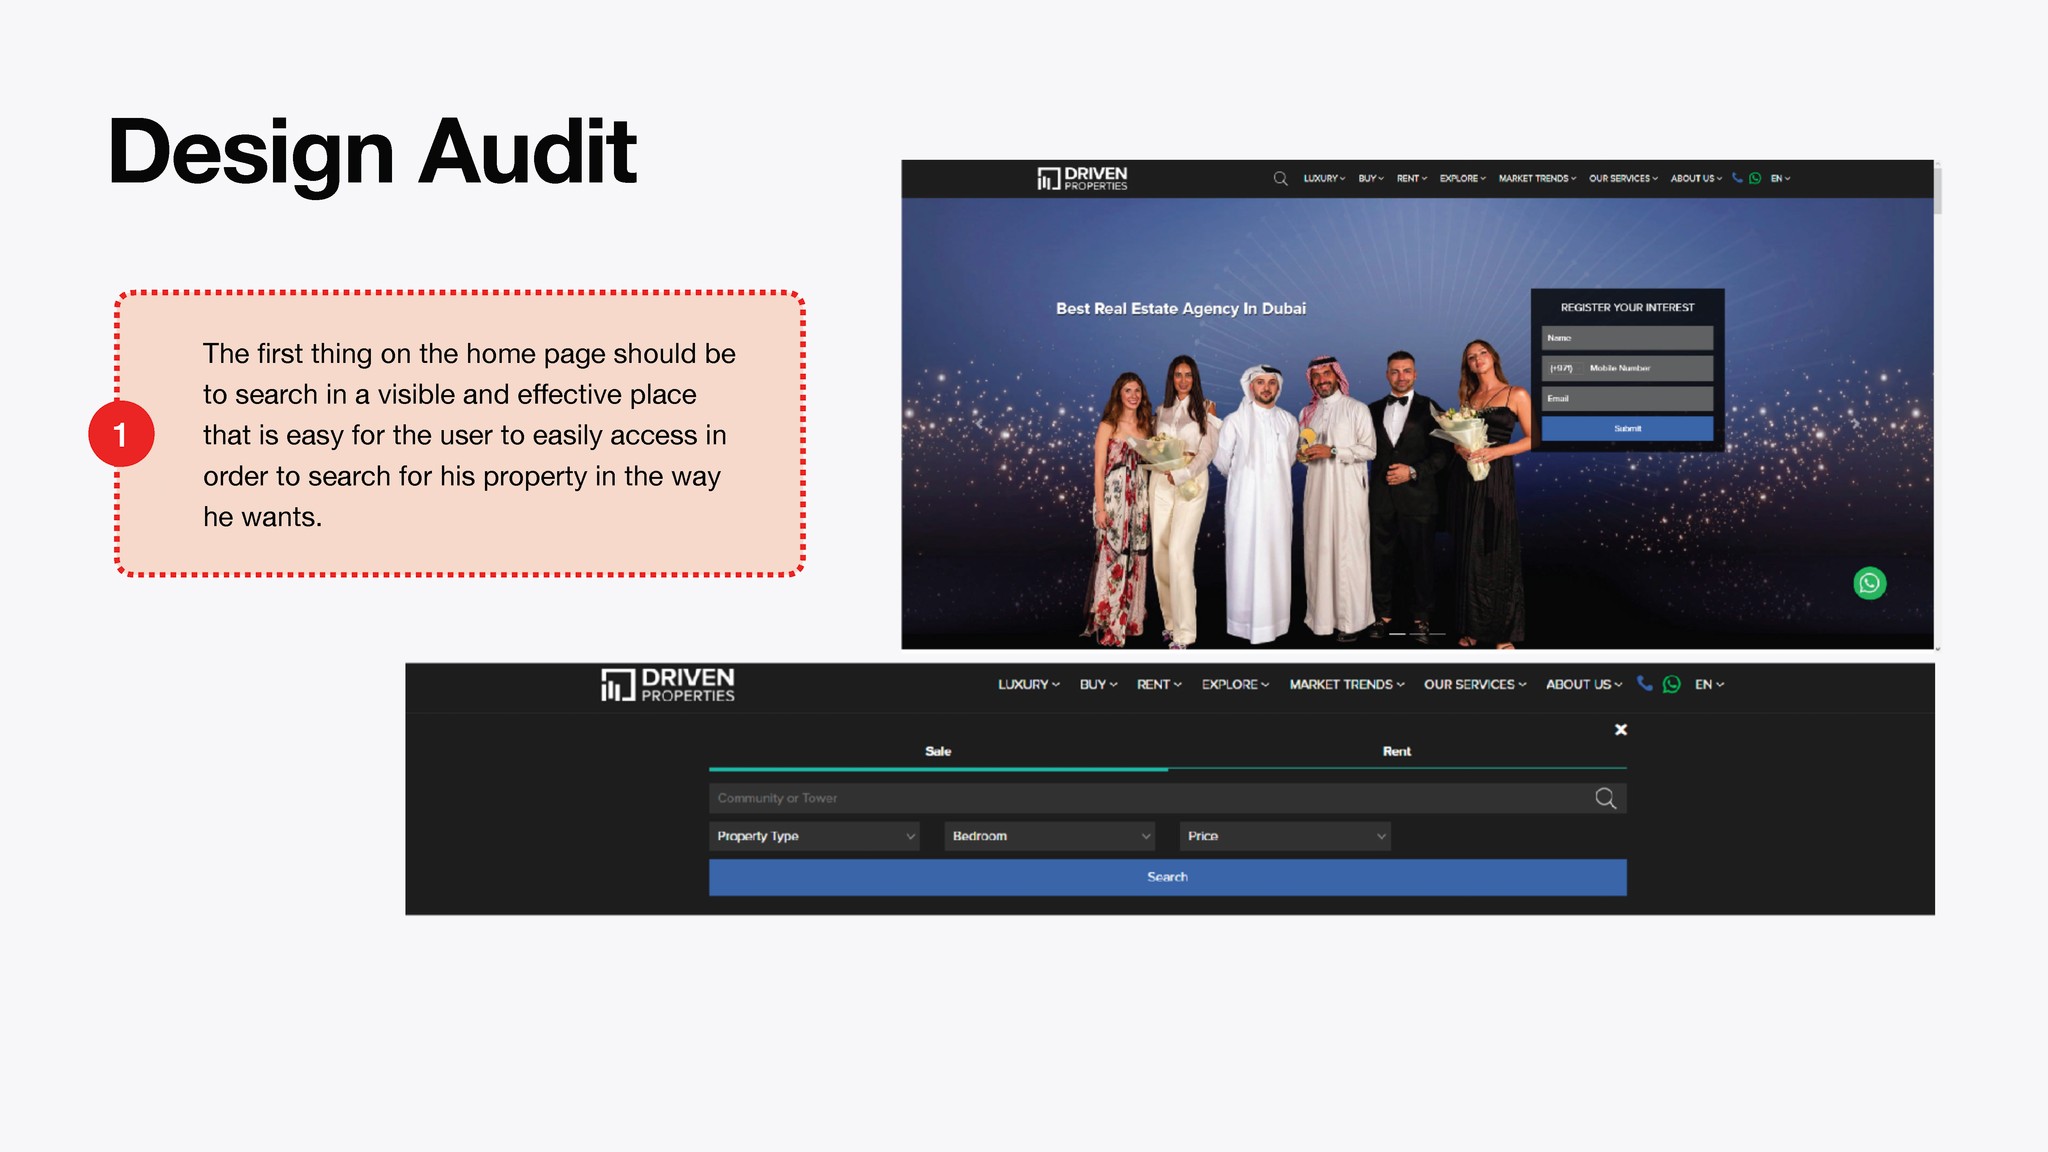
Task: Switch to the Rent tab
Action: click(x=1396, y=751)
